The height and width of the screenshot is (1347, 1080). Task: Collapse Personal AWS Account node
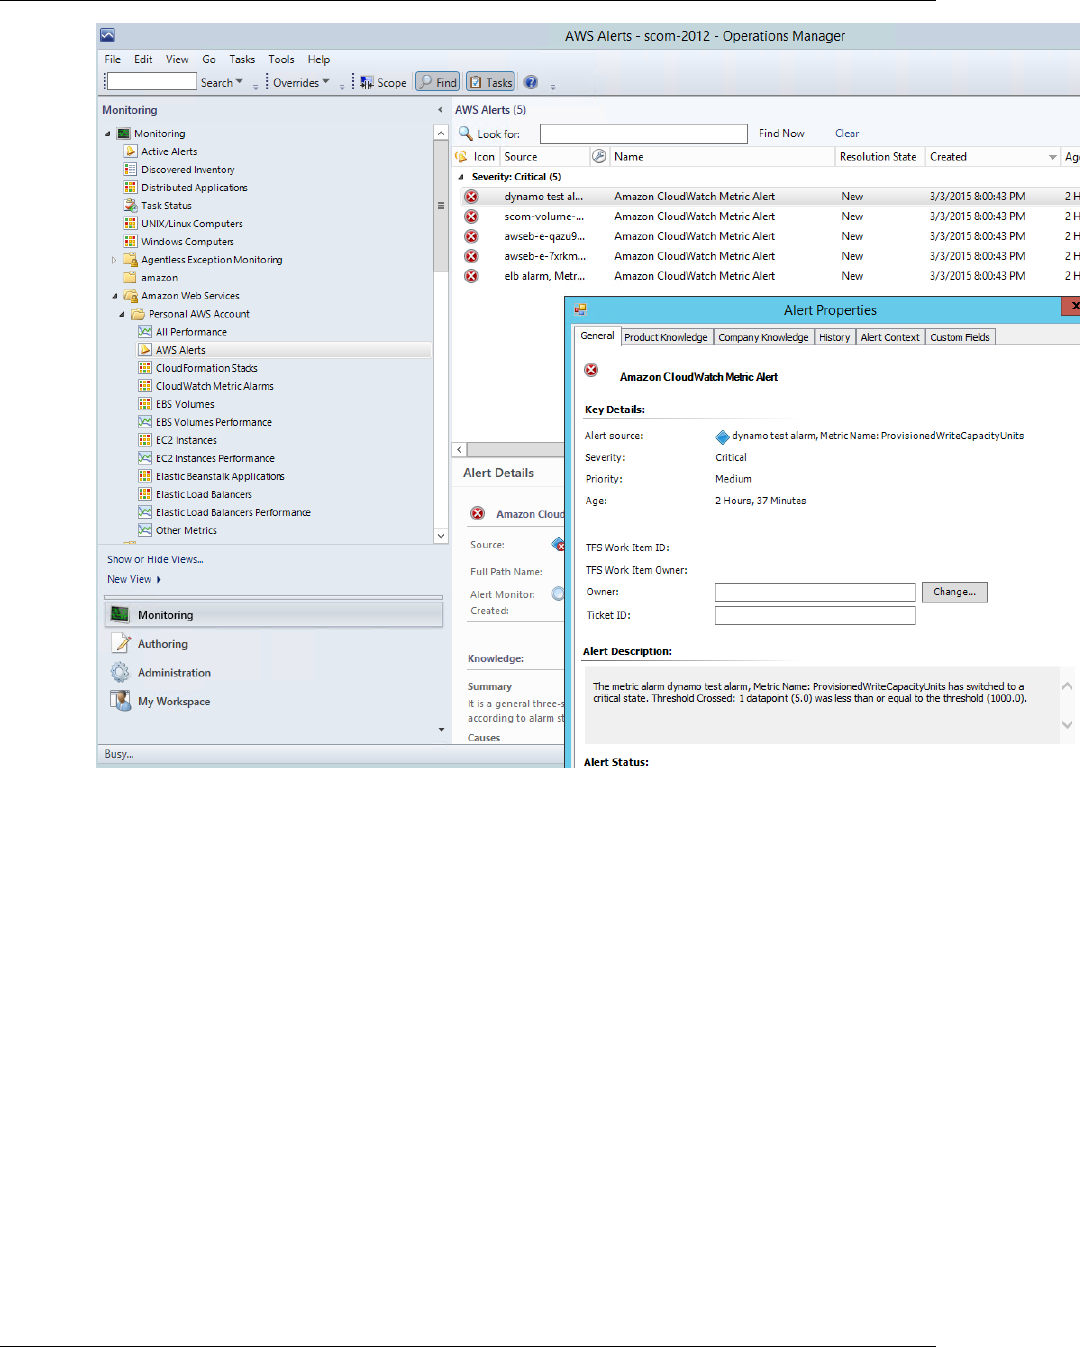(122, 314)
